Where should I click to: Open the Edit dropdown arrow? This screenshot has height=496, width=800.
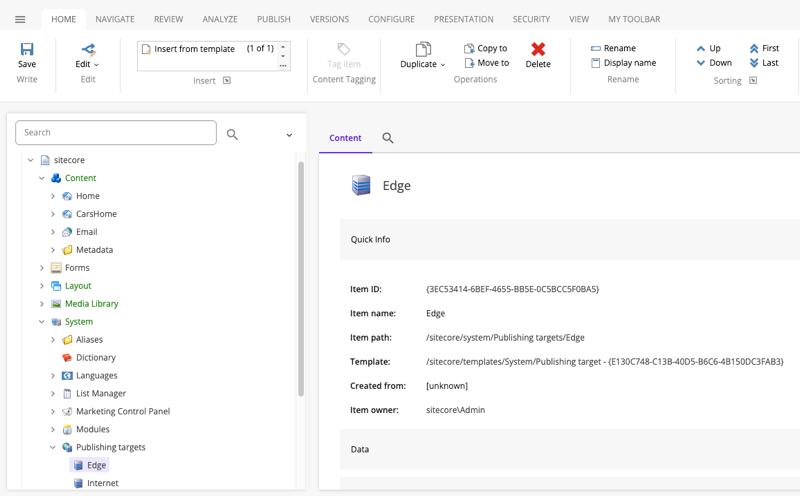(96, 65)
